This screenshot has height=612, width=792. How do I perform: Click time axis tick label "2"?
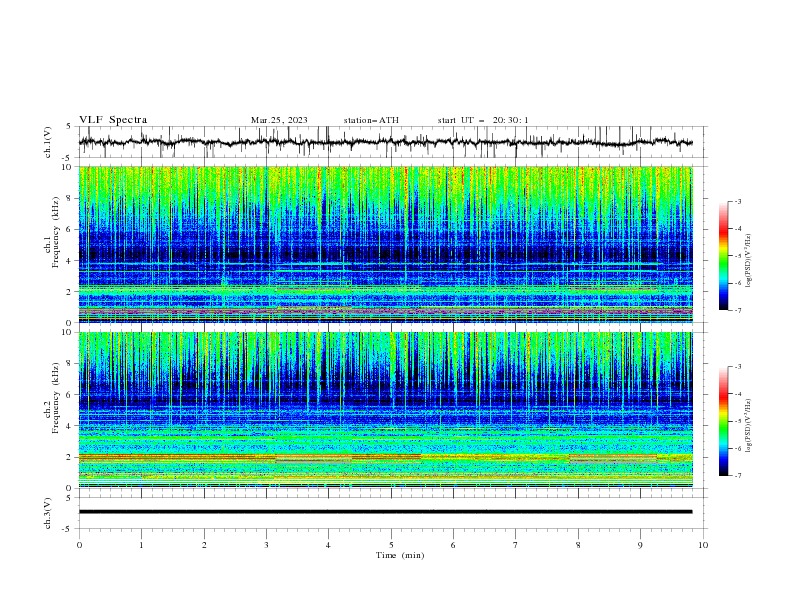(x=204, y=545)
